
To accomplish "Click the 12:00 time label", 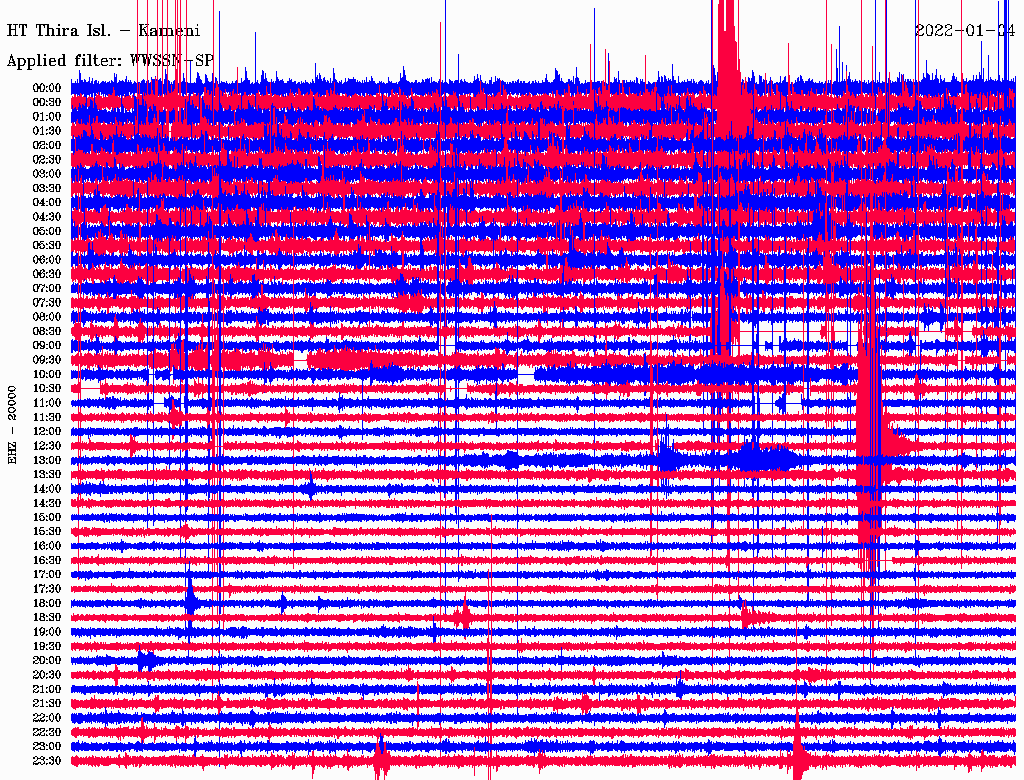I will (x=47, y=431).
